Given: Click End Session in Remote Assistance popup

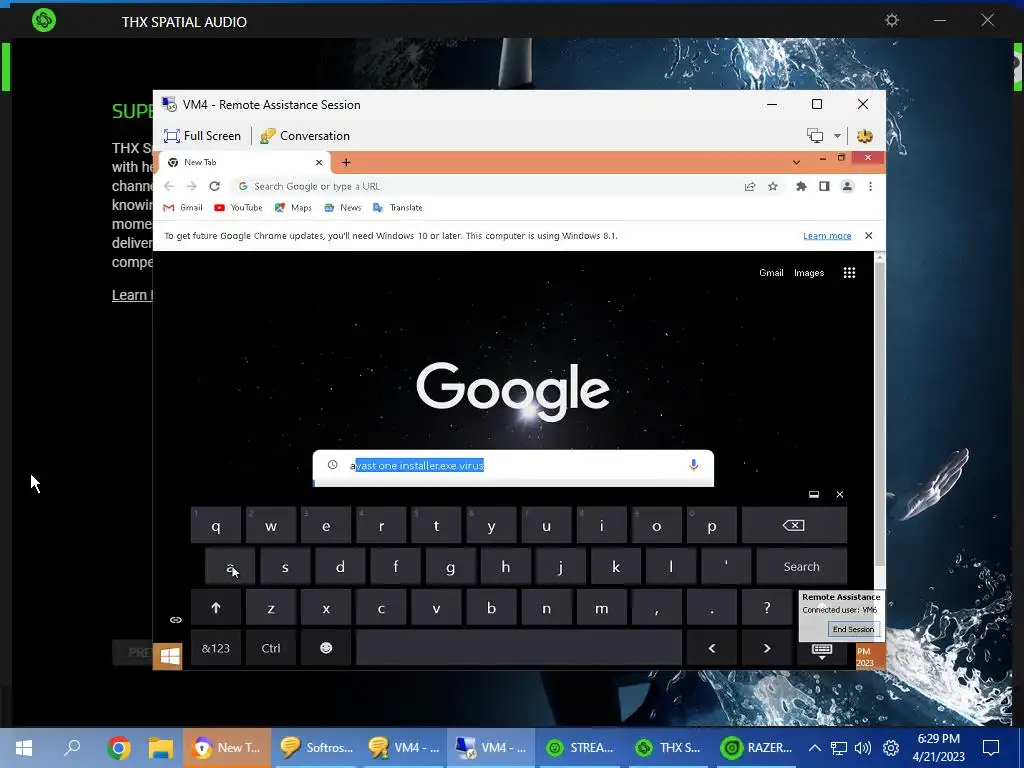Looking at the screenshot, I should click(853, 630).
